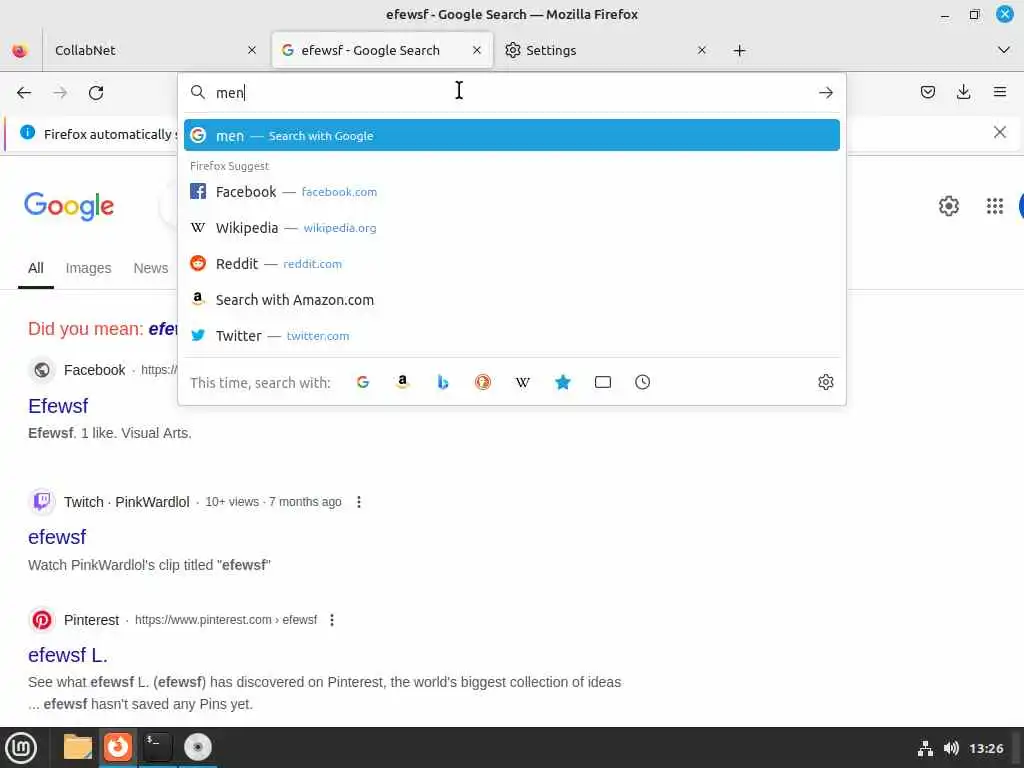
Task: Search bookmarks via the star icon
Action: [x=562, y=382]
